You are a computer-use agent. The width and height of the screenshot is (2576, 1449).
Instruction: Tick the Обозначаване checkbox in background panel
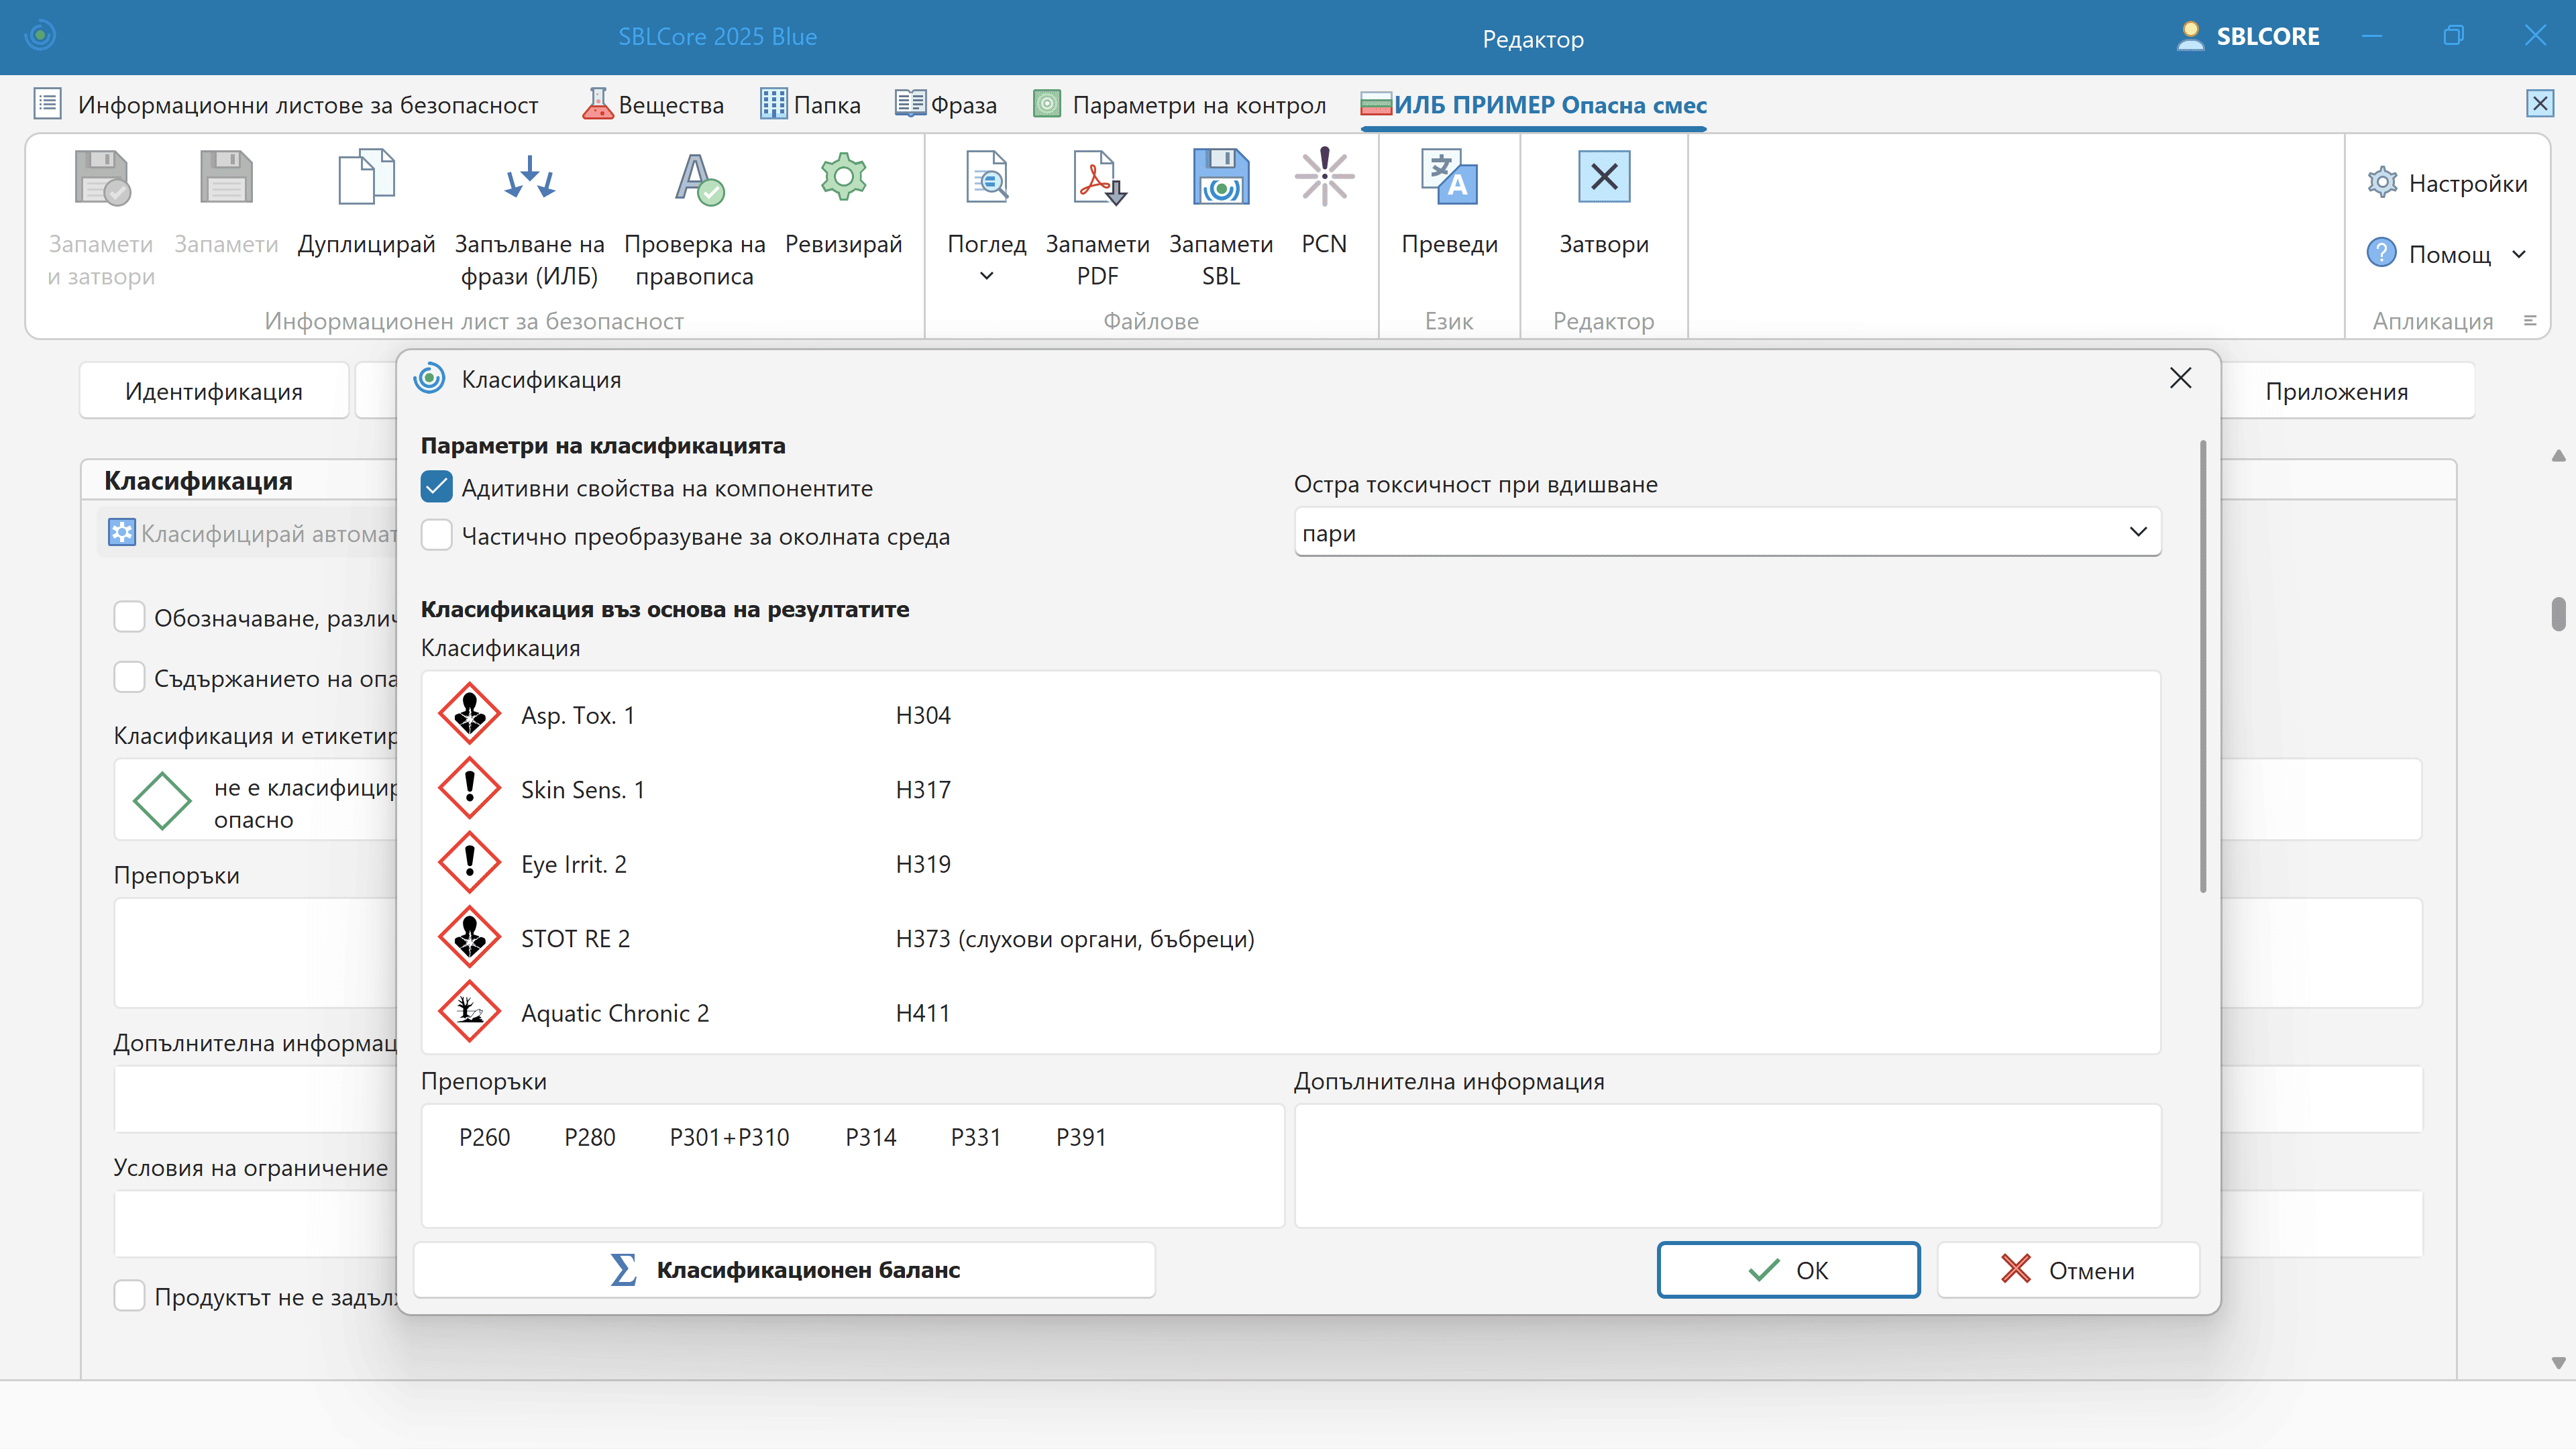click(129, 617)
